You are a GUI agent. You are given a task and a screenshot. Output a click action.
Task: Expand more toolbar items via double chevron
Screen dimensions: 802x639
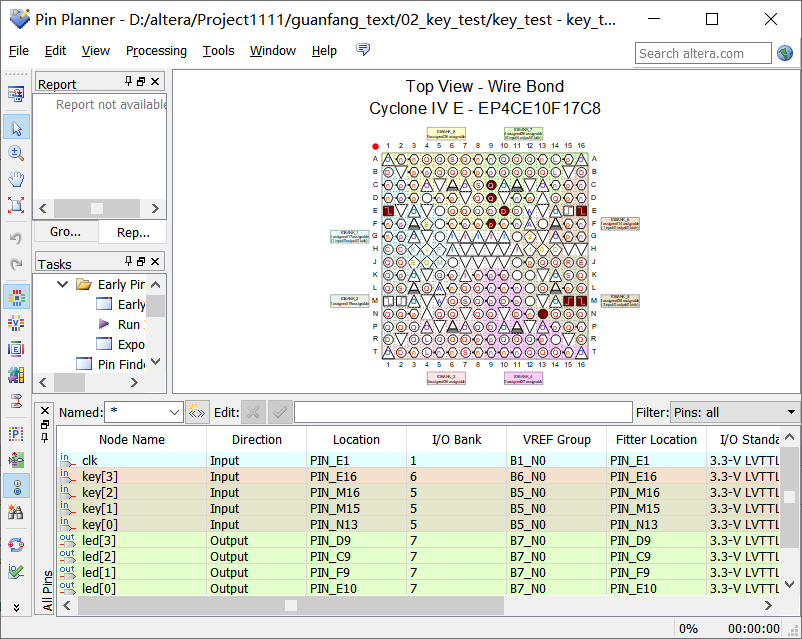coord(16,607)
